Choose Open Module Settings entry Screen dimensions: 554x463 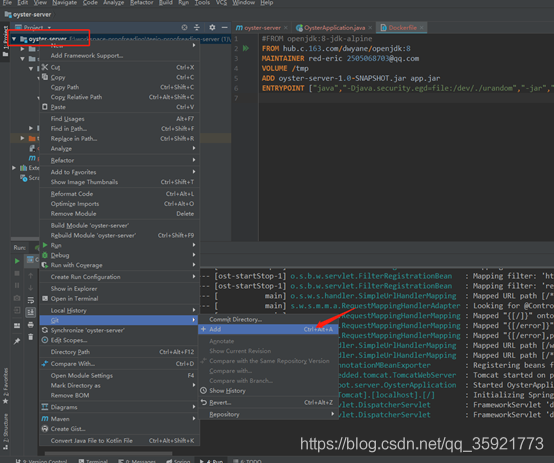(119, 375)
